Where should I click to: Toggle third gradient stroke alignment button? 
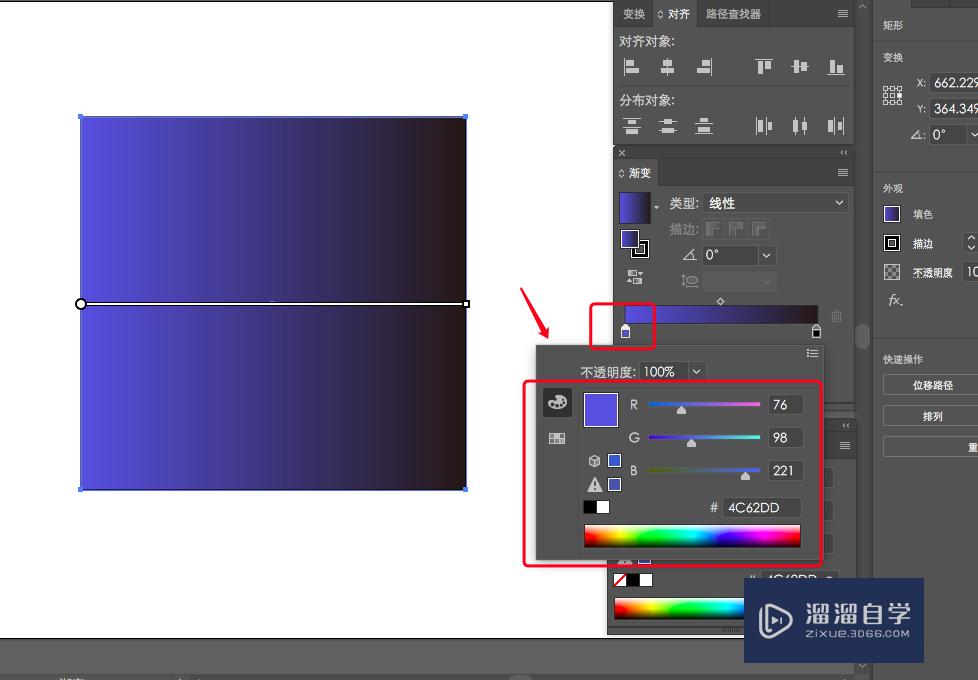tap(759, 229)
